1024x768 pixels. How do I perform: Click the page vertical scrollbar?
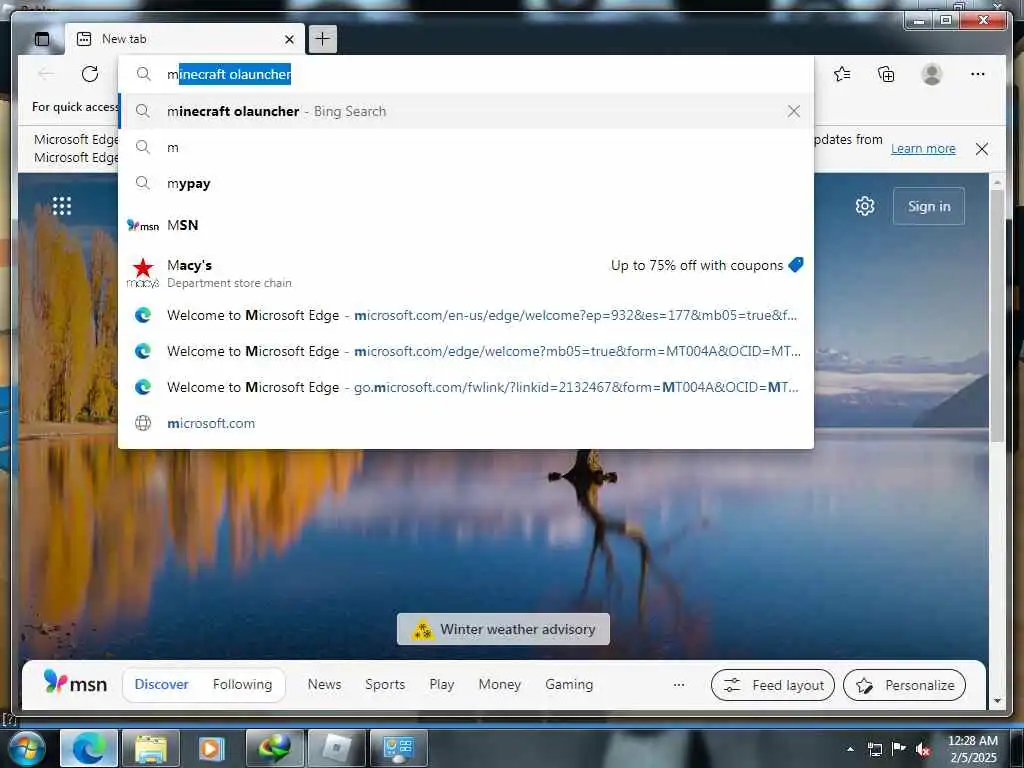pyautogui.click(x=997, y=317)
